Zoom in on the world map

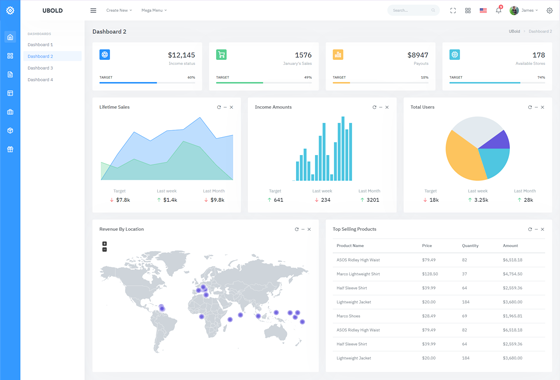(x=105, y=244)
